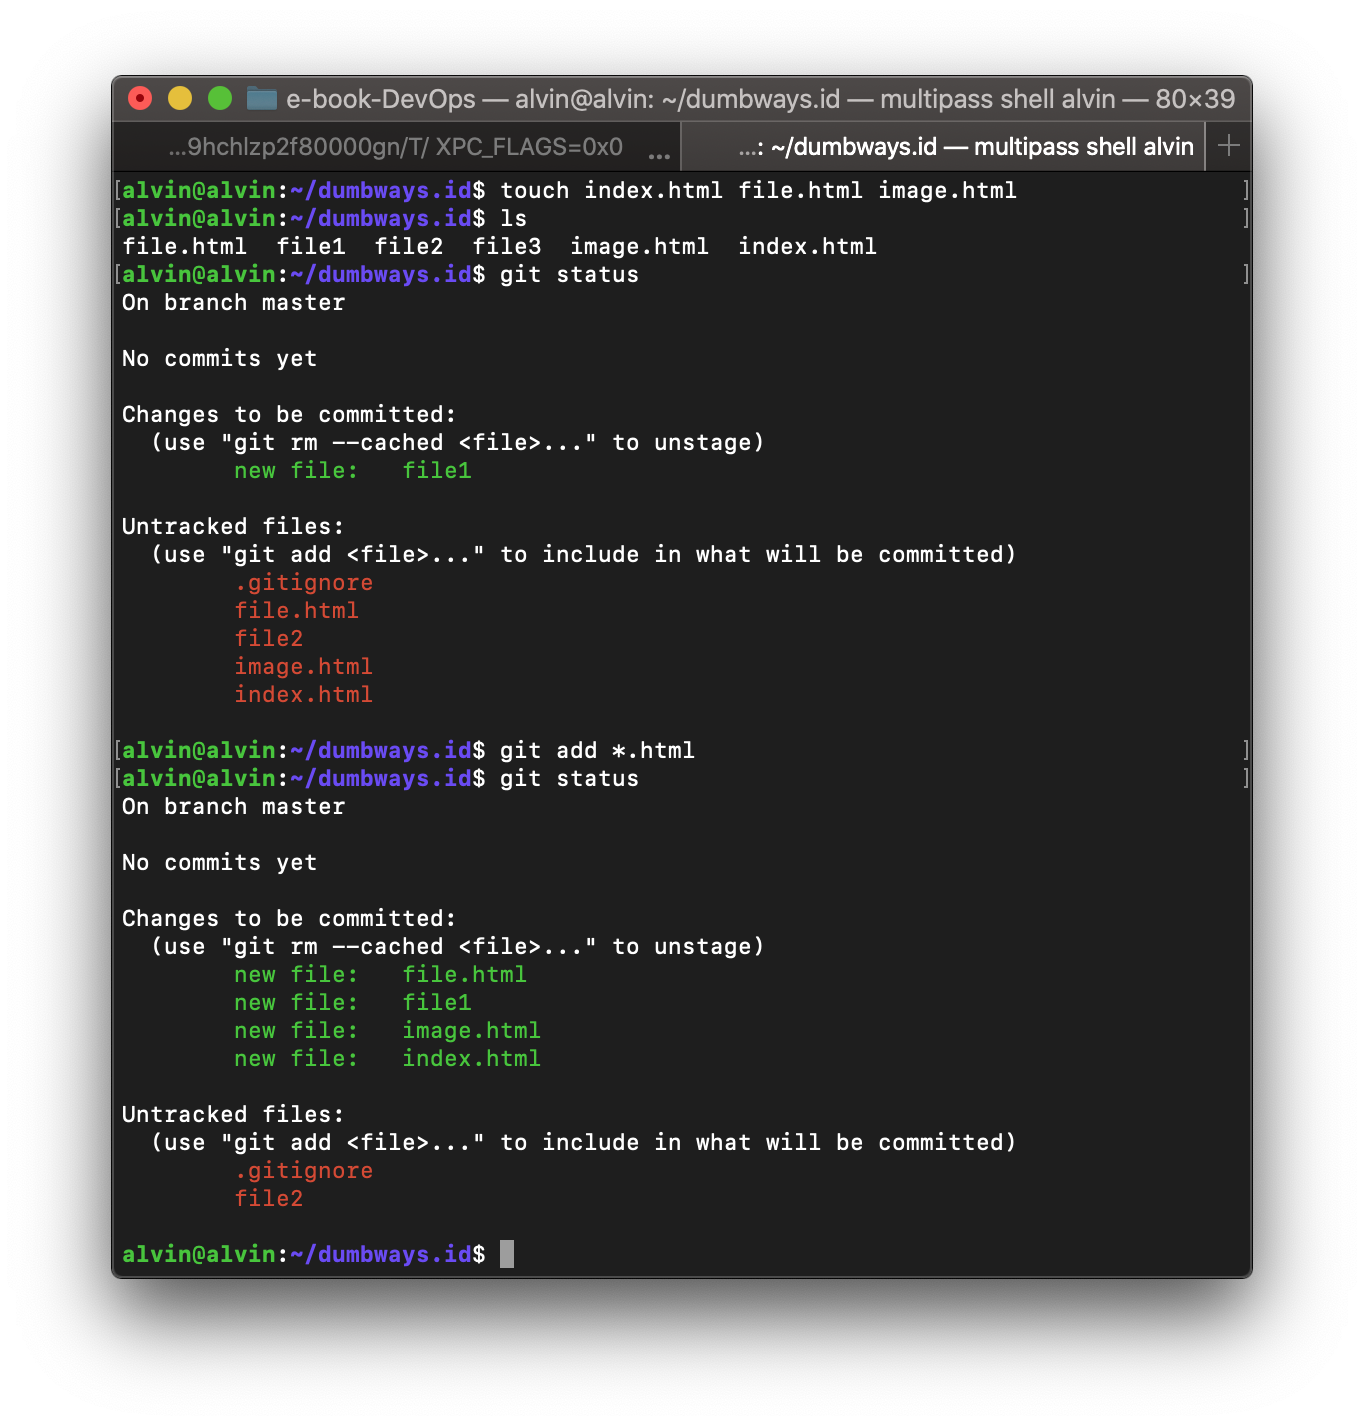Viewport: 1364px width, 1426px height.
Task: Click the folder proxy icon in title bar
Action: [262, 98]
